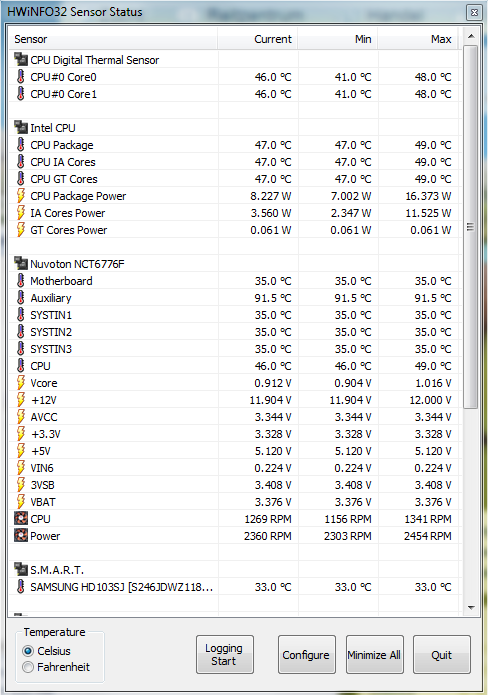Viewport: 488px width, 695px height.
Task: Click thermometer icon beside CPU Package
Action: point(20,144)
